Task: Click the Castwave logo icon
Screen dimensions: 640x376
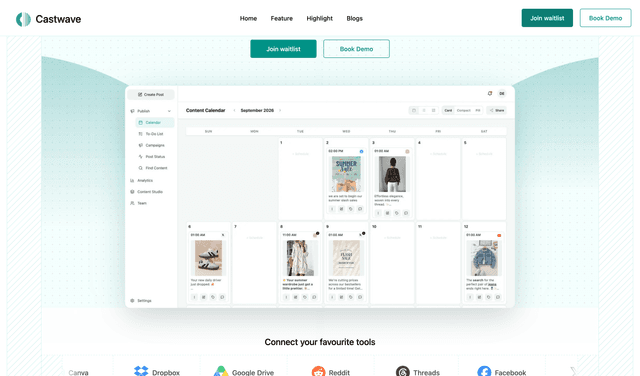Action: pyautogui.click(x=23, y=19)
